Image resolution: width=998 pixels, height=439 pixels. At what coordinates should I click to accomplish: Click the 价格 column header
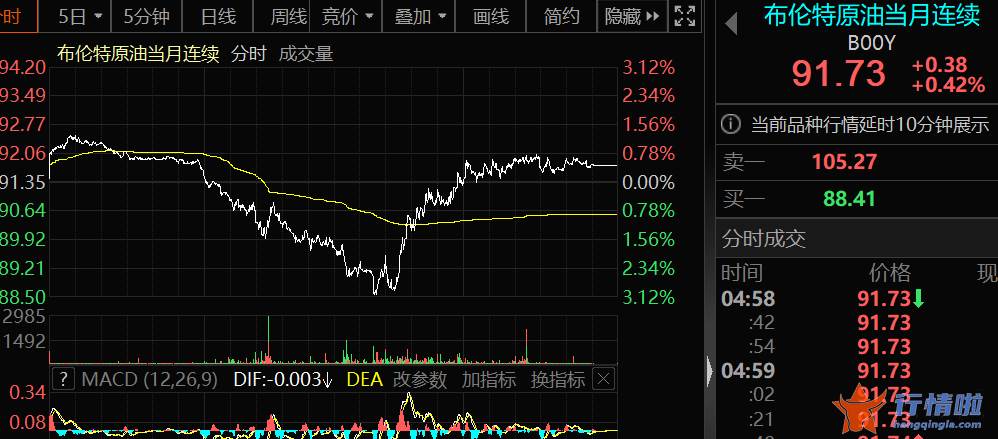click(x=890, y=273)
